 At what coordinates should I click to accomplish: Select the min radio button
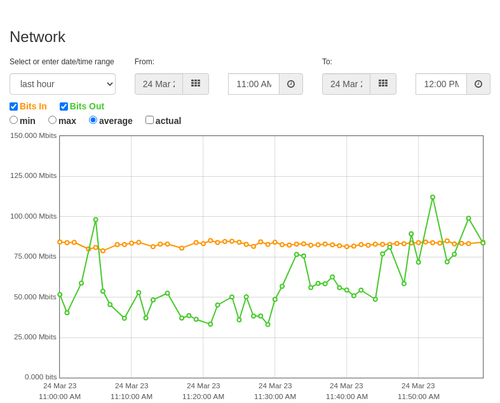click(x=13, y=120)
